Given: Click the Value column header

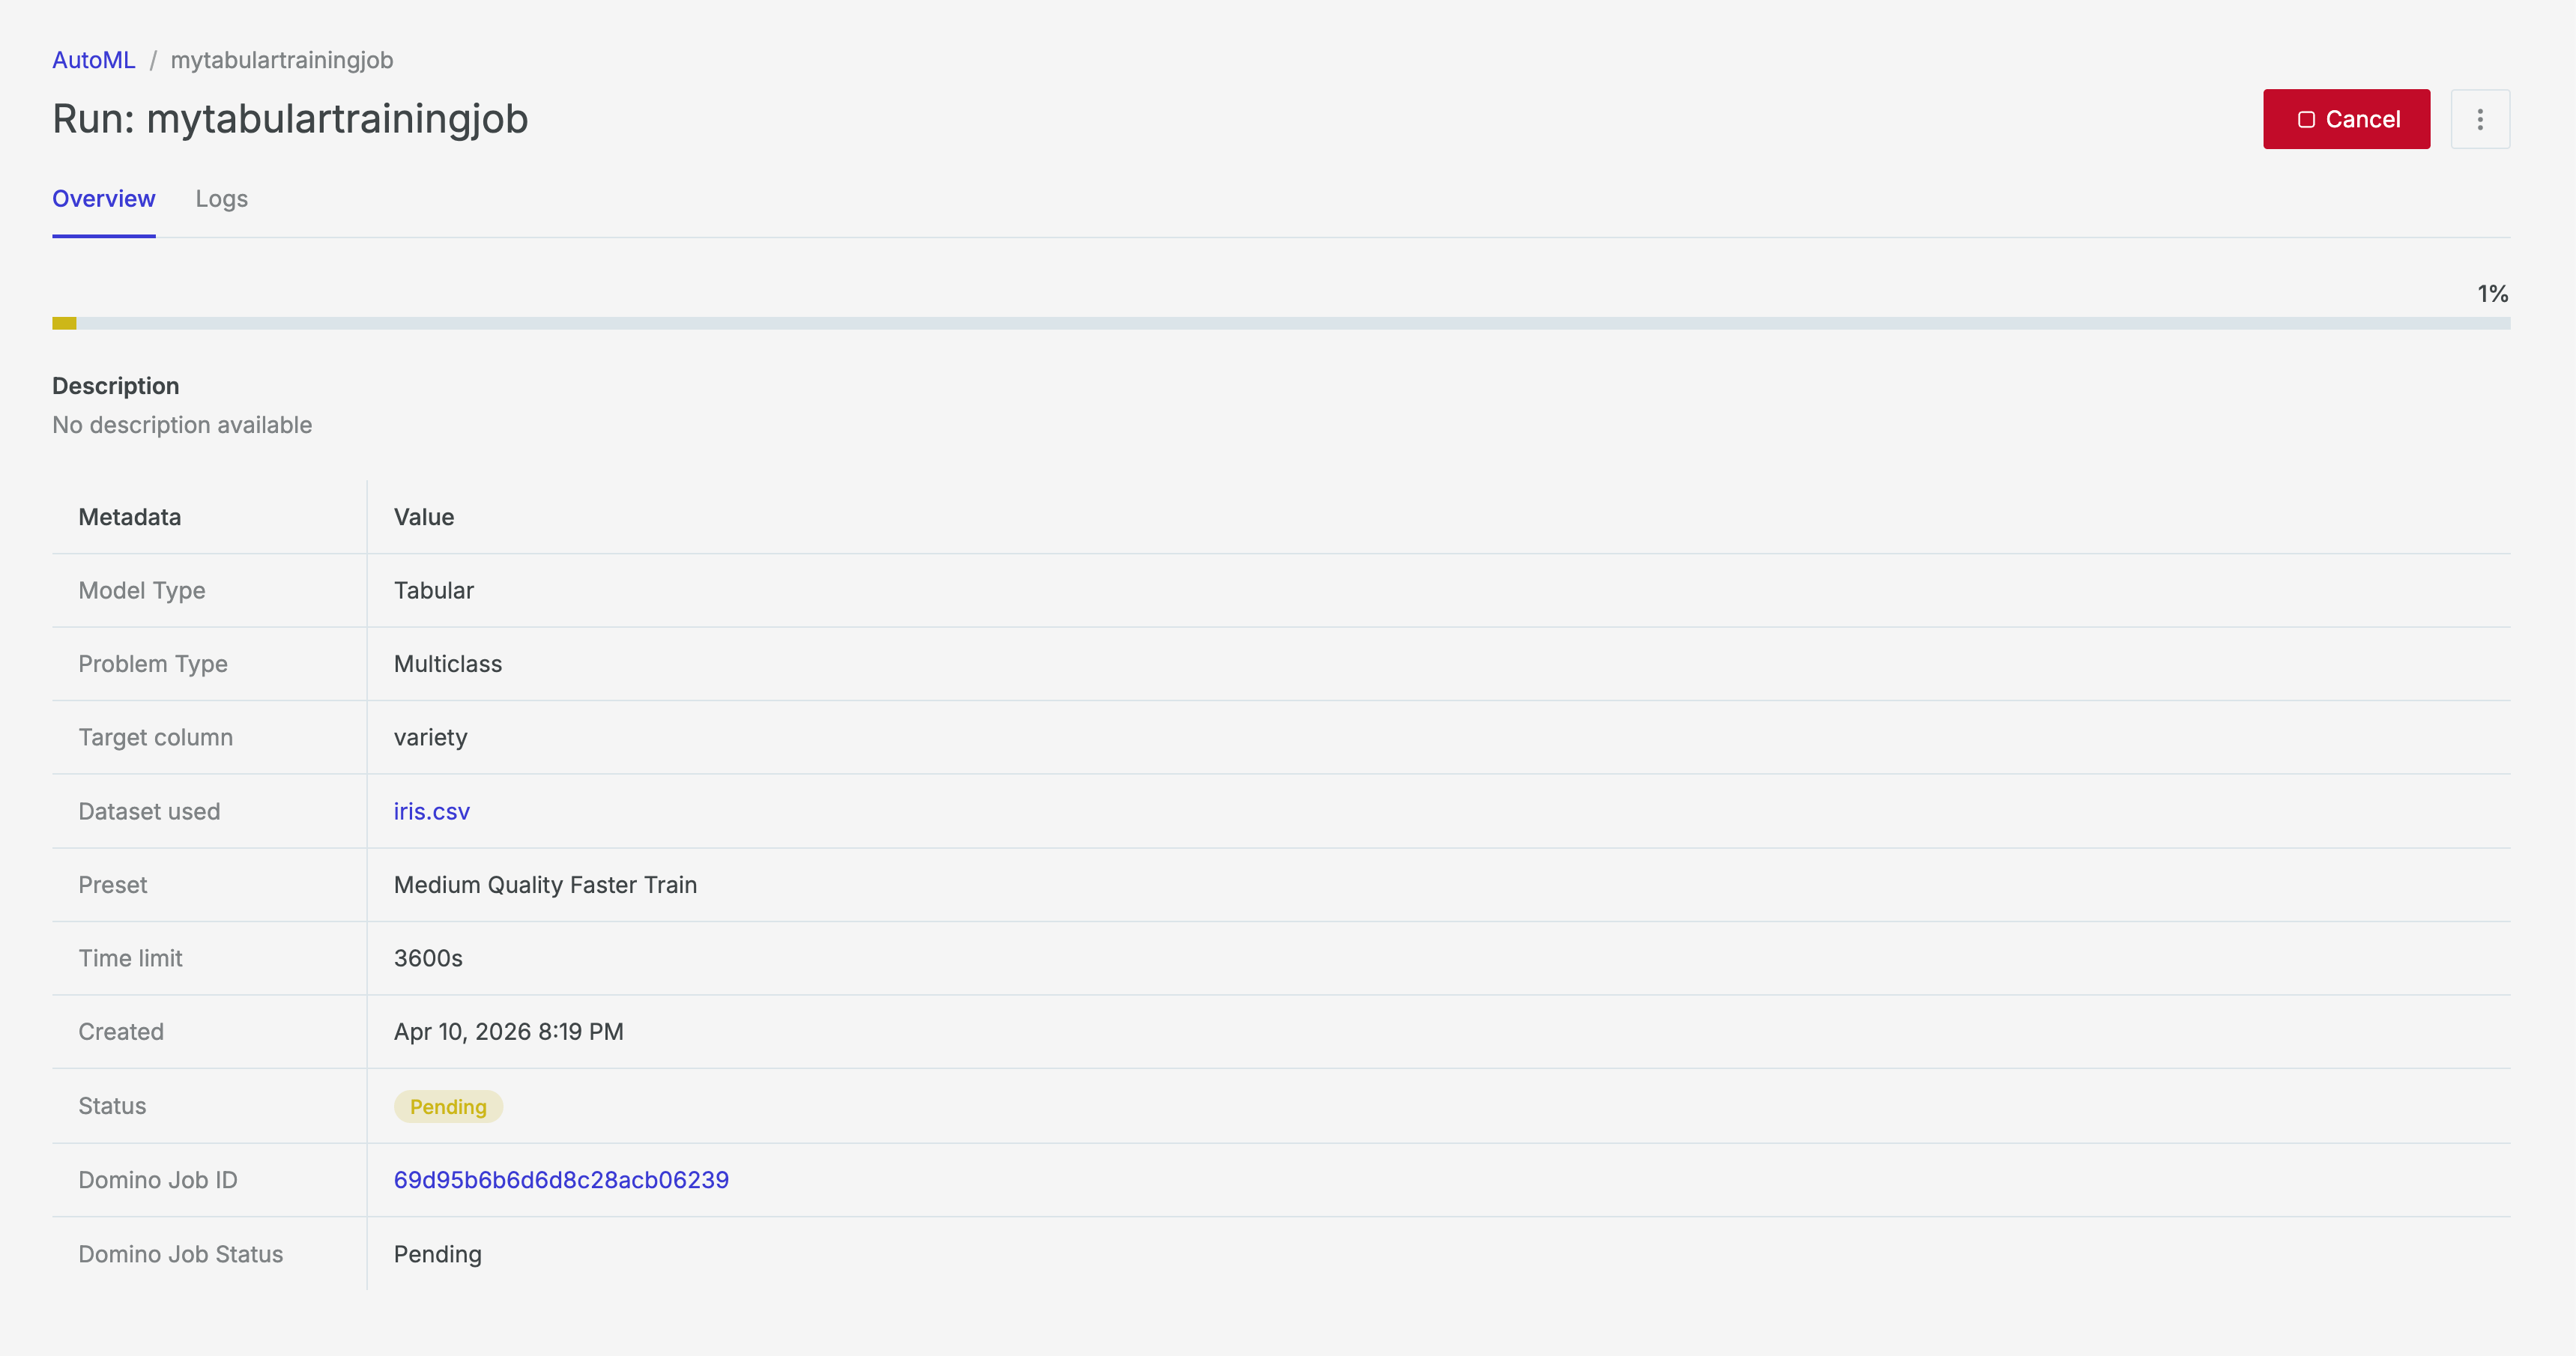Looking at the screenshot, I should (424, 517).
